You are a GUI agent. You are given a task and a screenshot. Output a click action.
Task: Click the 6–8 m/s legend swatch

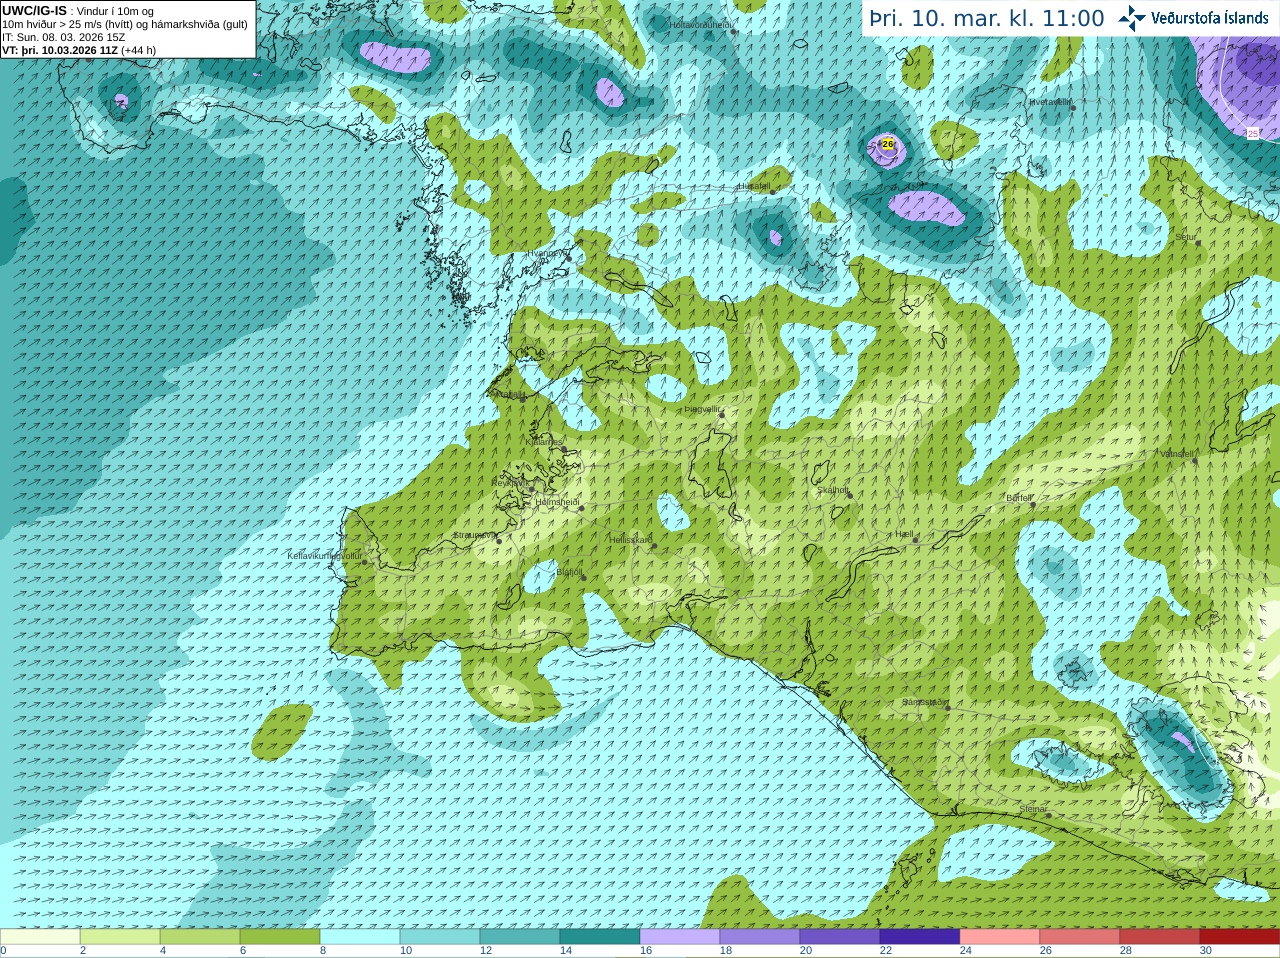coord(280,937)
